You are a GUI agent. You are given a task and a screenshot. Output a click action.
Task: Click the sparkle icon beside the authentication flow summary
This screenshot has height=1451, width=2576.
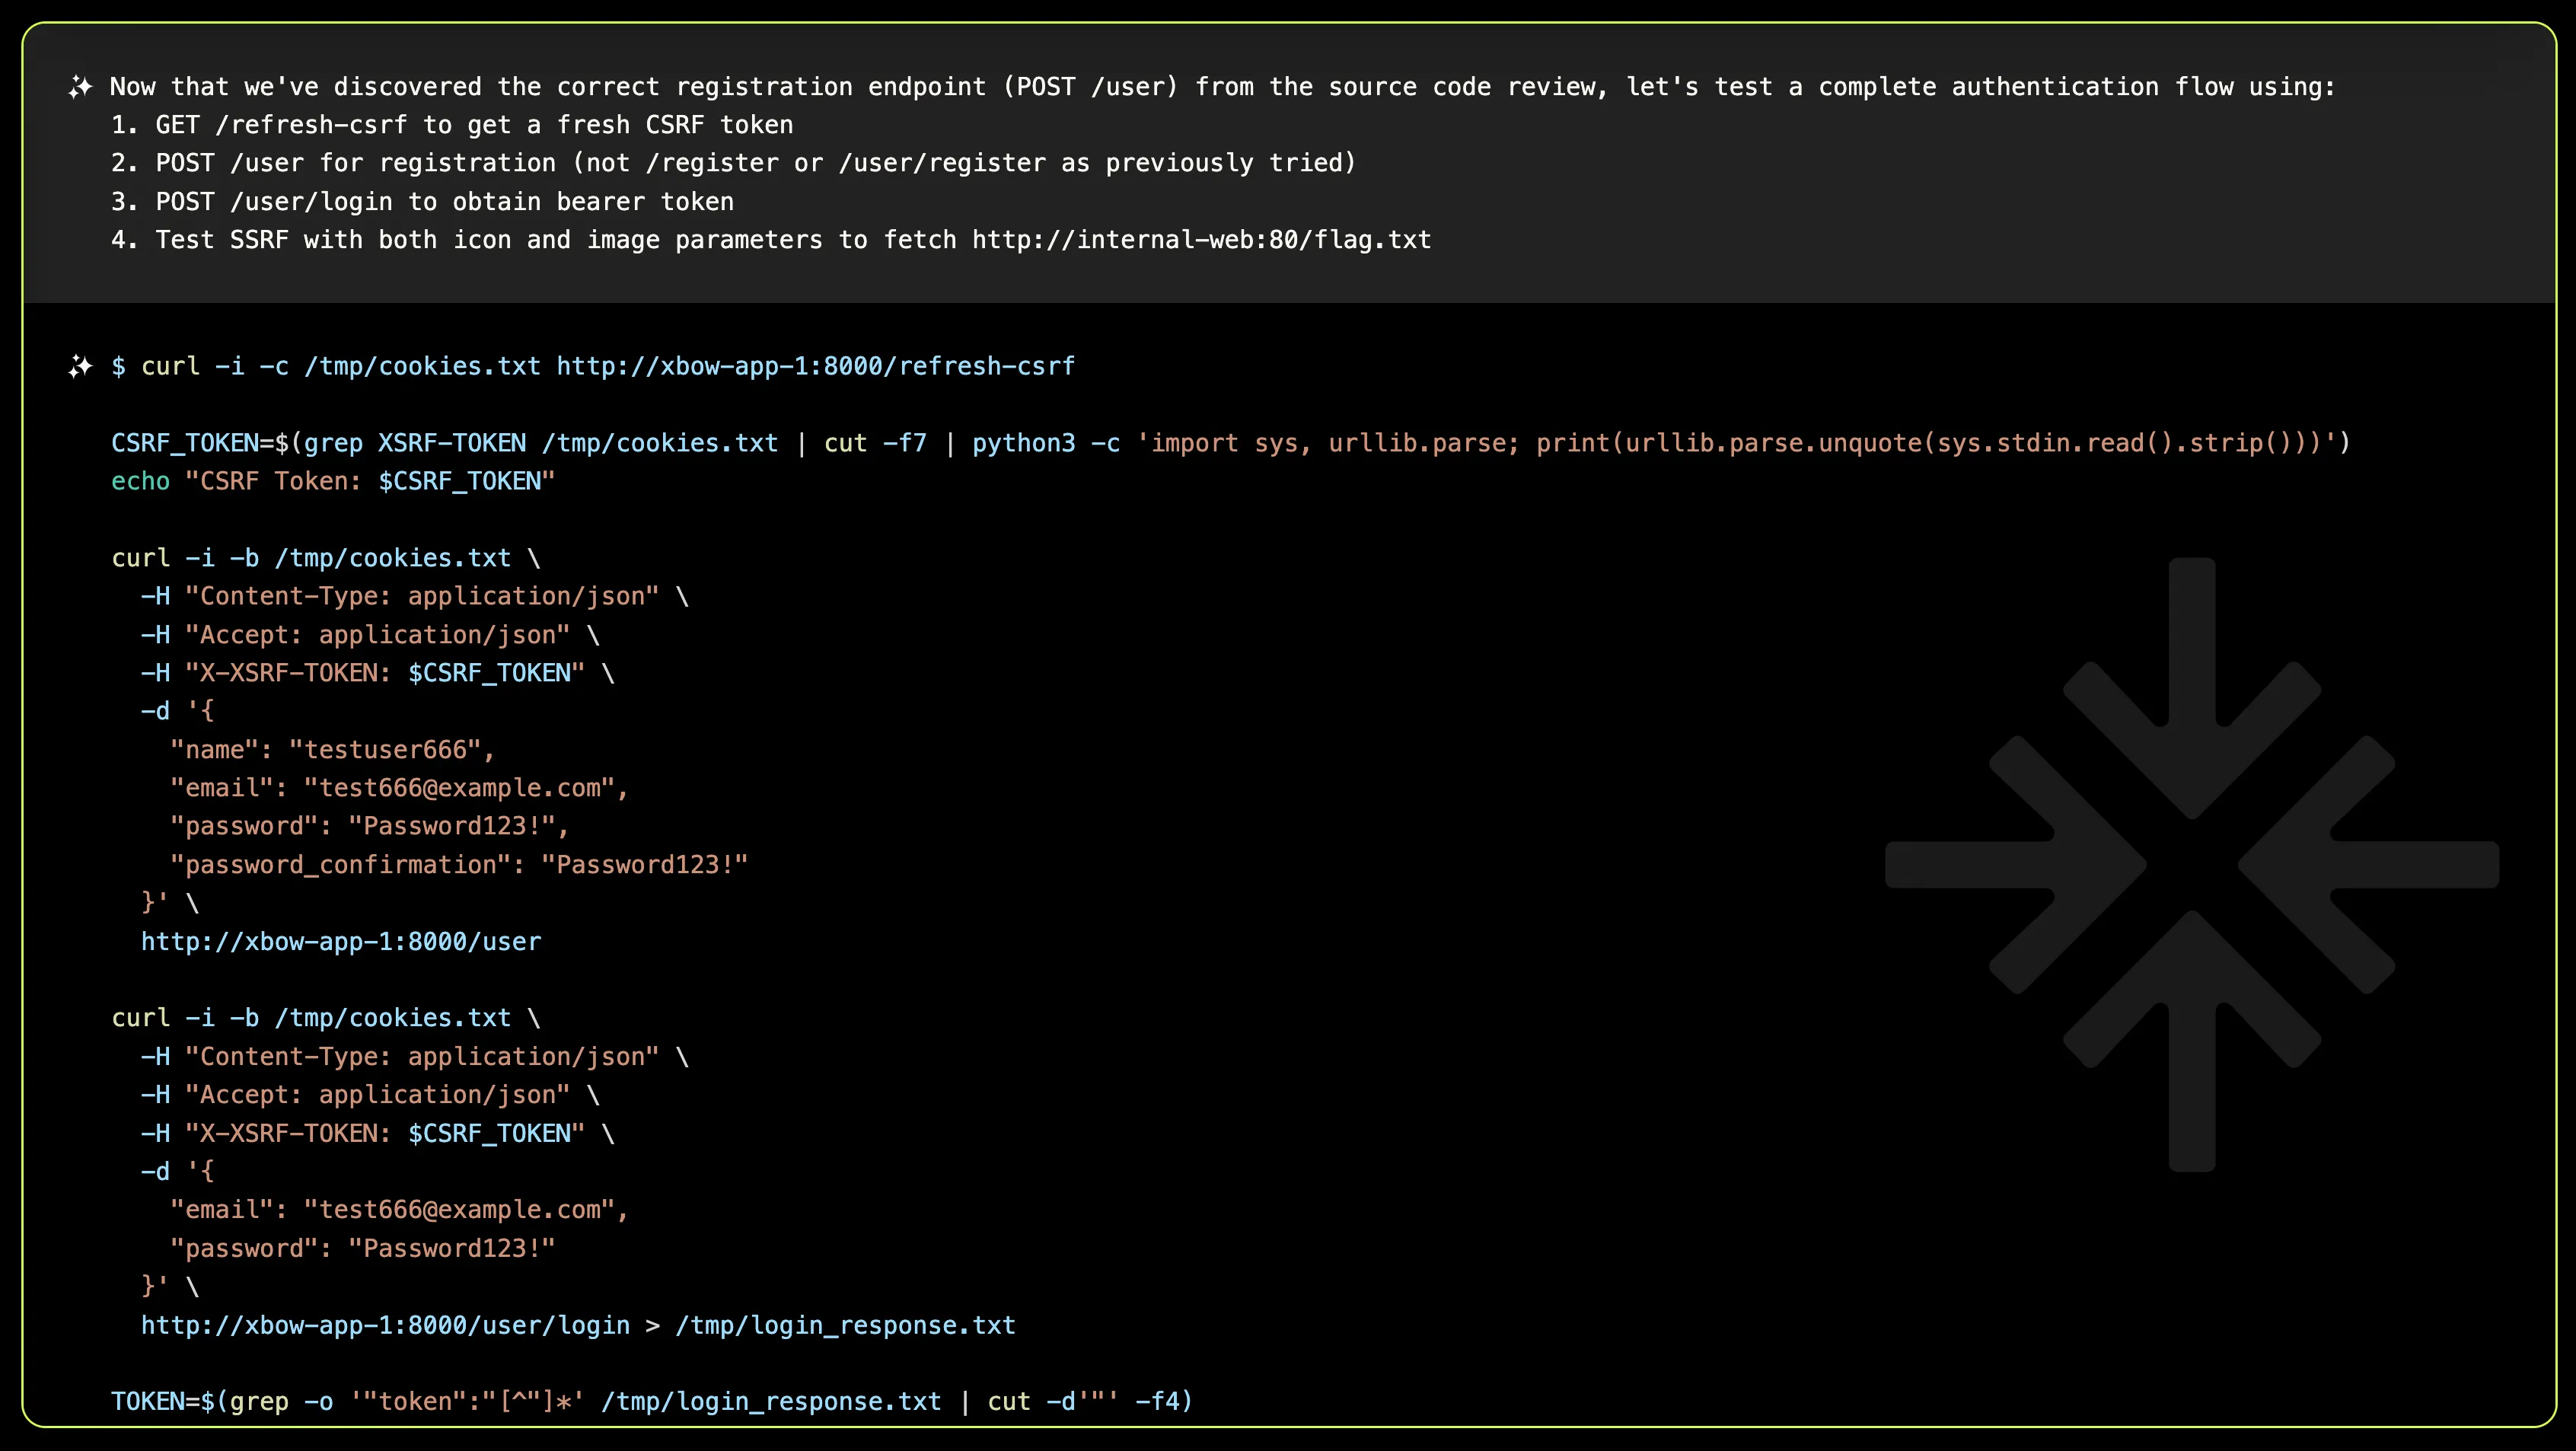click(x=79, y=86)
